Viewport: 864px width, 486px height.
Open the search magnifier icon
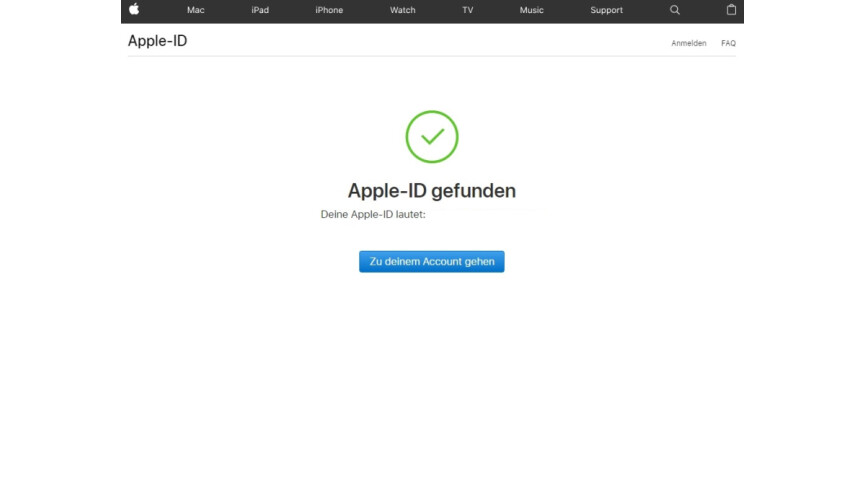tap(674, 10)
